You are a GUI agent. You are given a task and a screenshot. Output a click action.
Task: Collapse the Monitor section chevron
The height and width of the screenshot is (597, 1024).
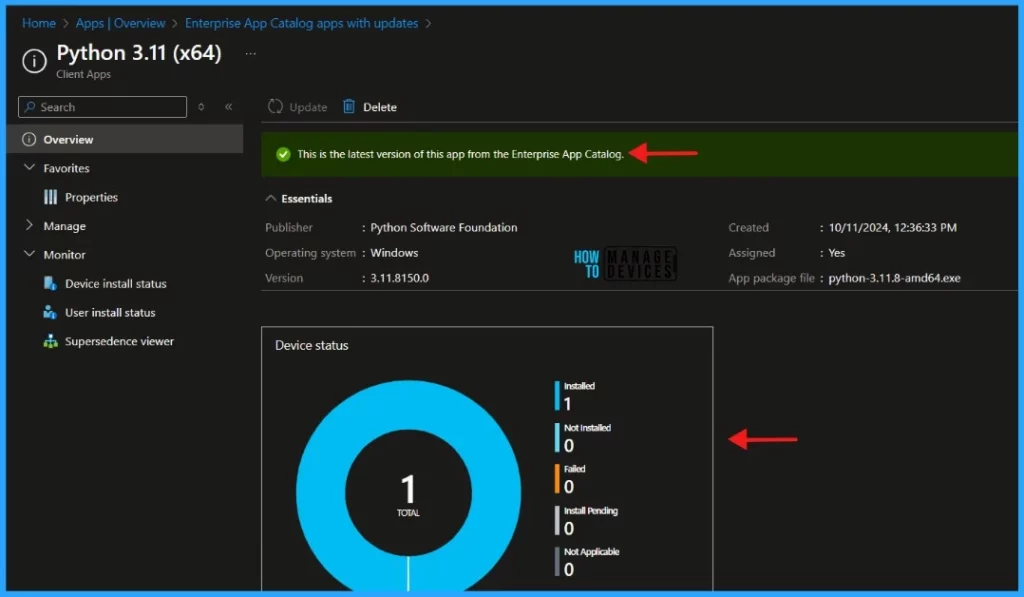[x=29, y=254]
